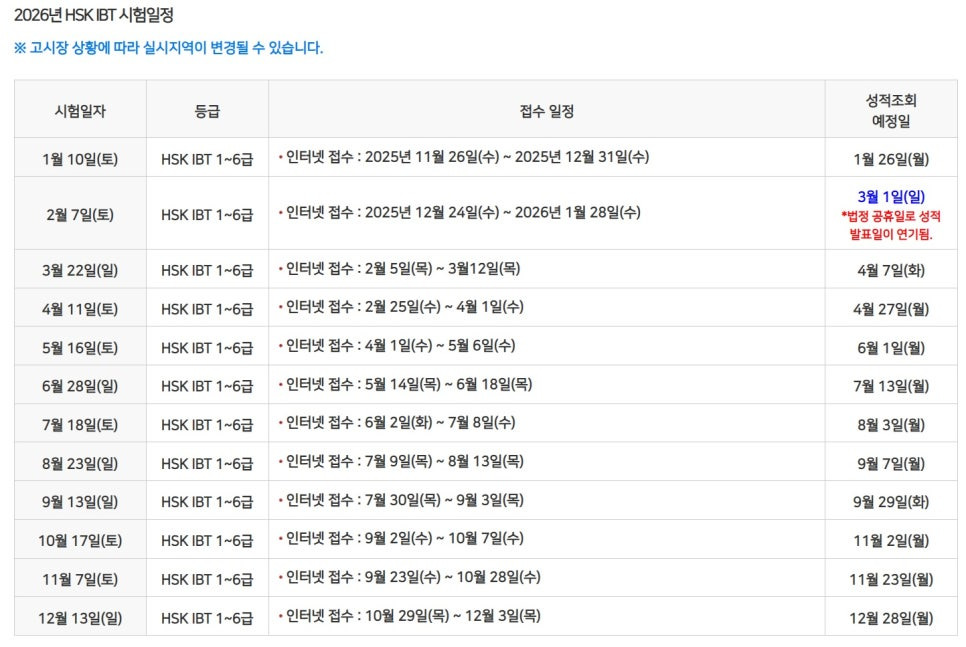This screenshot has width=966, height=647.
Task: Click 'HSK IBT 1~6급' in the 10월 17일 row
Action: (207, 540)
